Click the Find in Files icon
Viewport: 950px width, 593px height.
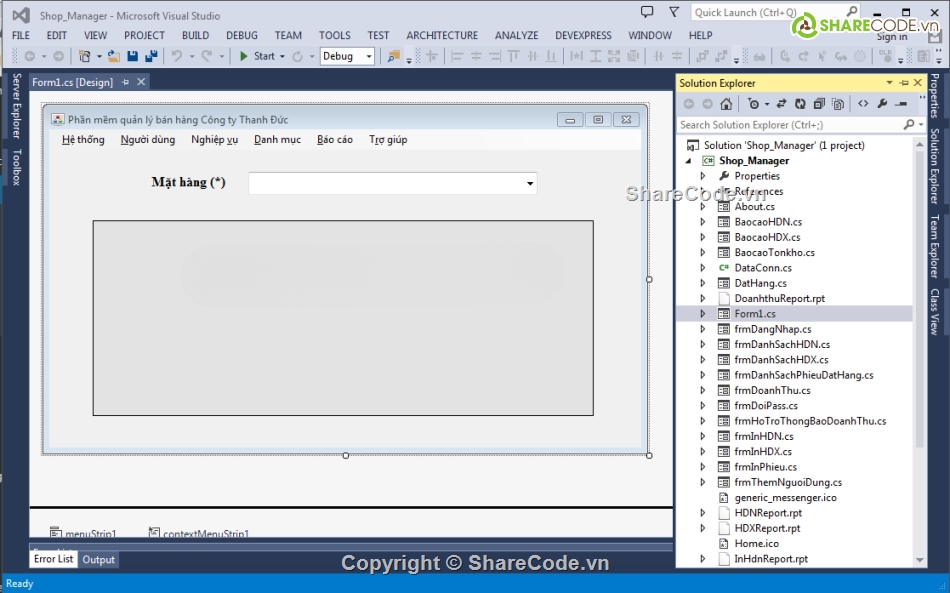pyautogui.click(x=394, y=56)
